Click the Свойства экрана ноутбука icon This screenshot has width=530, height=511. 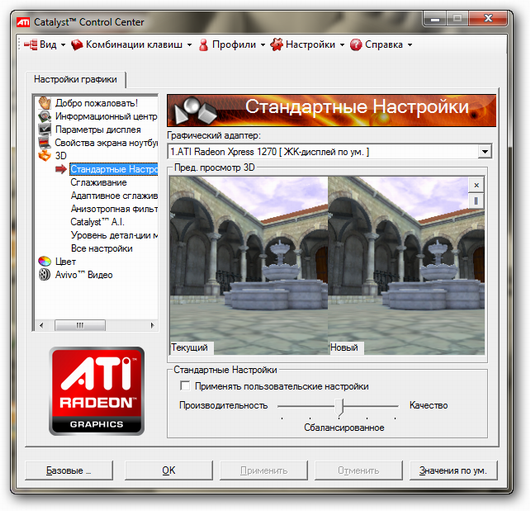pyautogui.click(x=44, y=143)
